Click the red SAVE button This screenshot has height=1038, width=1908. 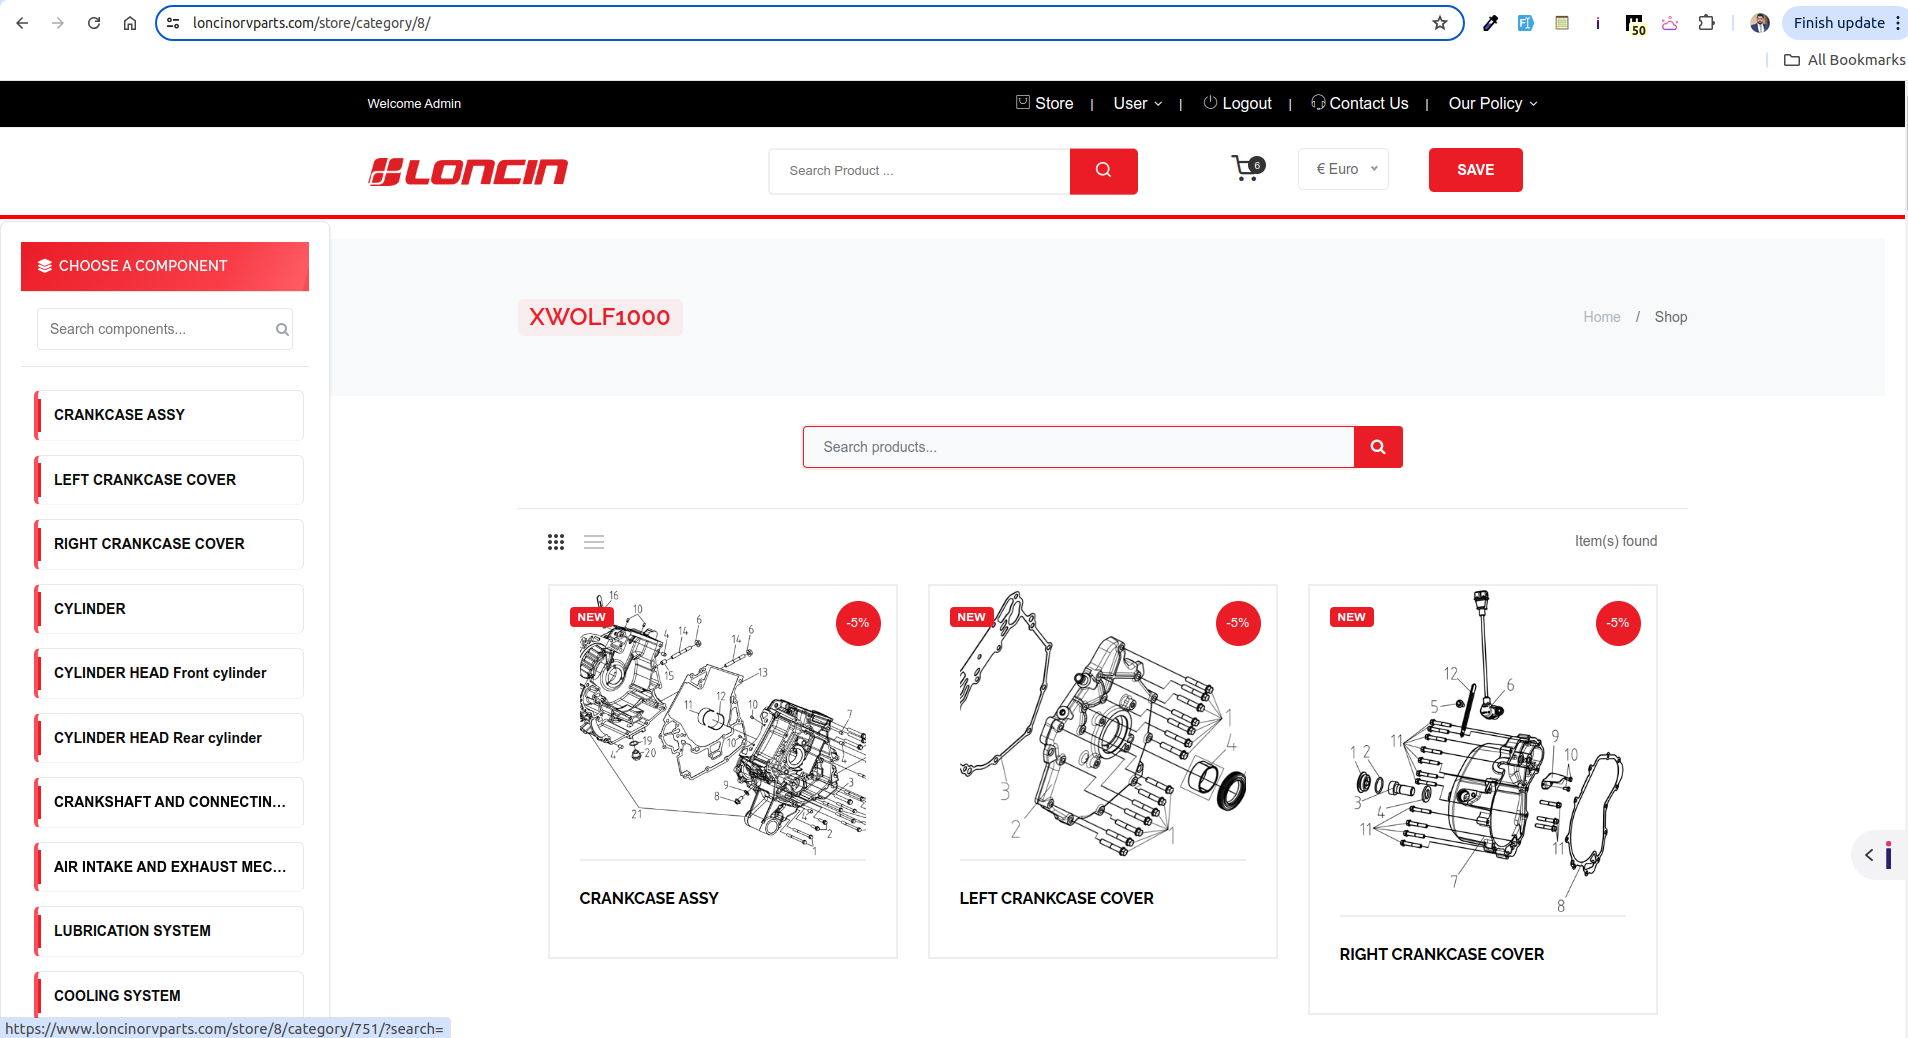click(1475, 170)
